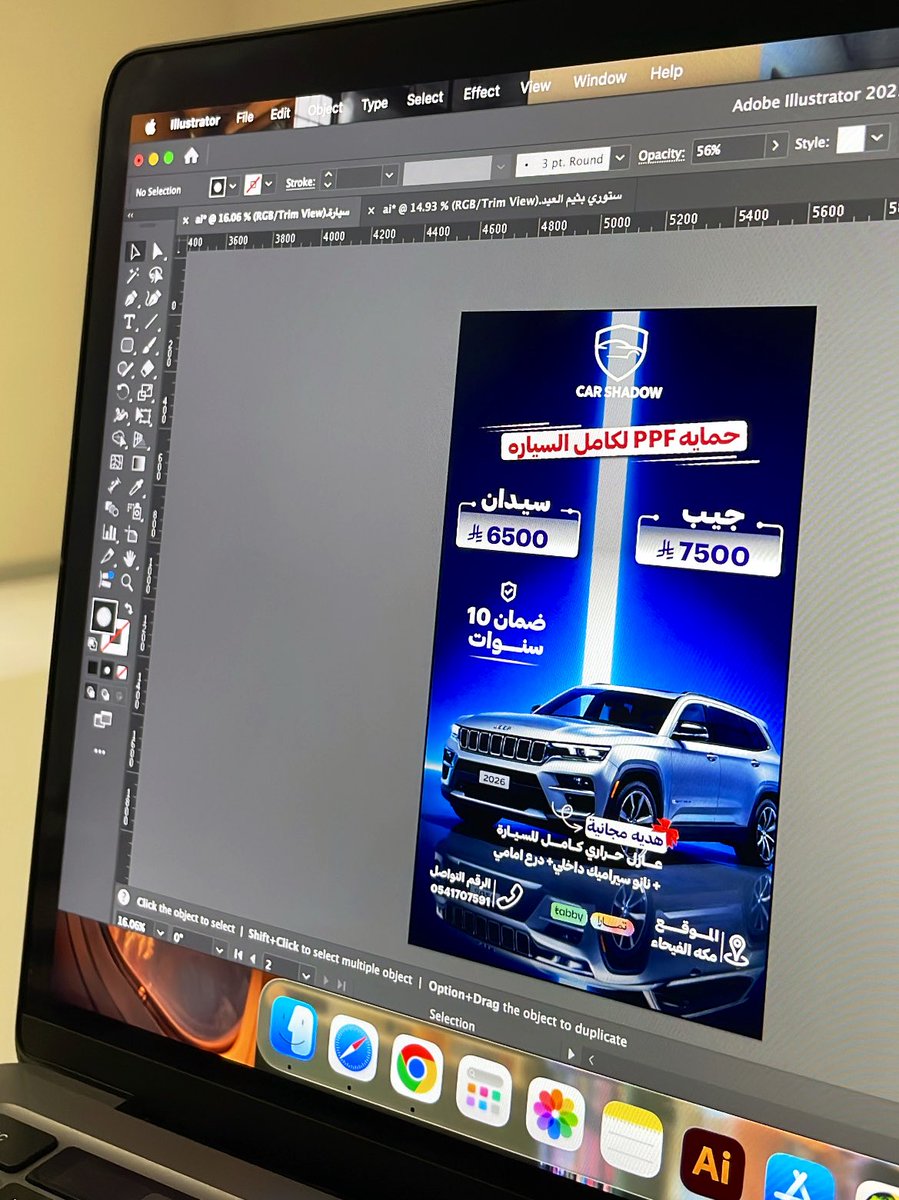This screenshot has height=1200, width=899.
Task: Select the Artboard tool
Action: pyautogui.click(x=133, y=534)
